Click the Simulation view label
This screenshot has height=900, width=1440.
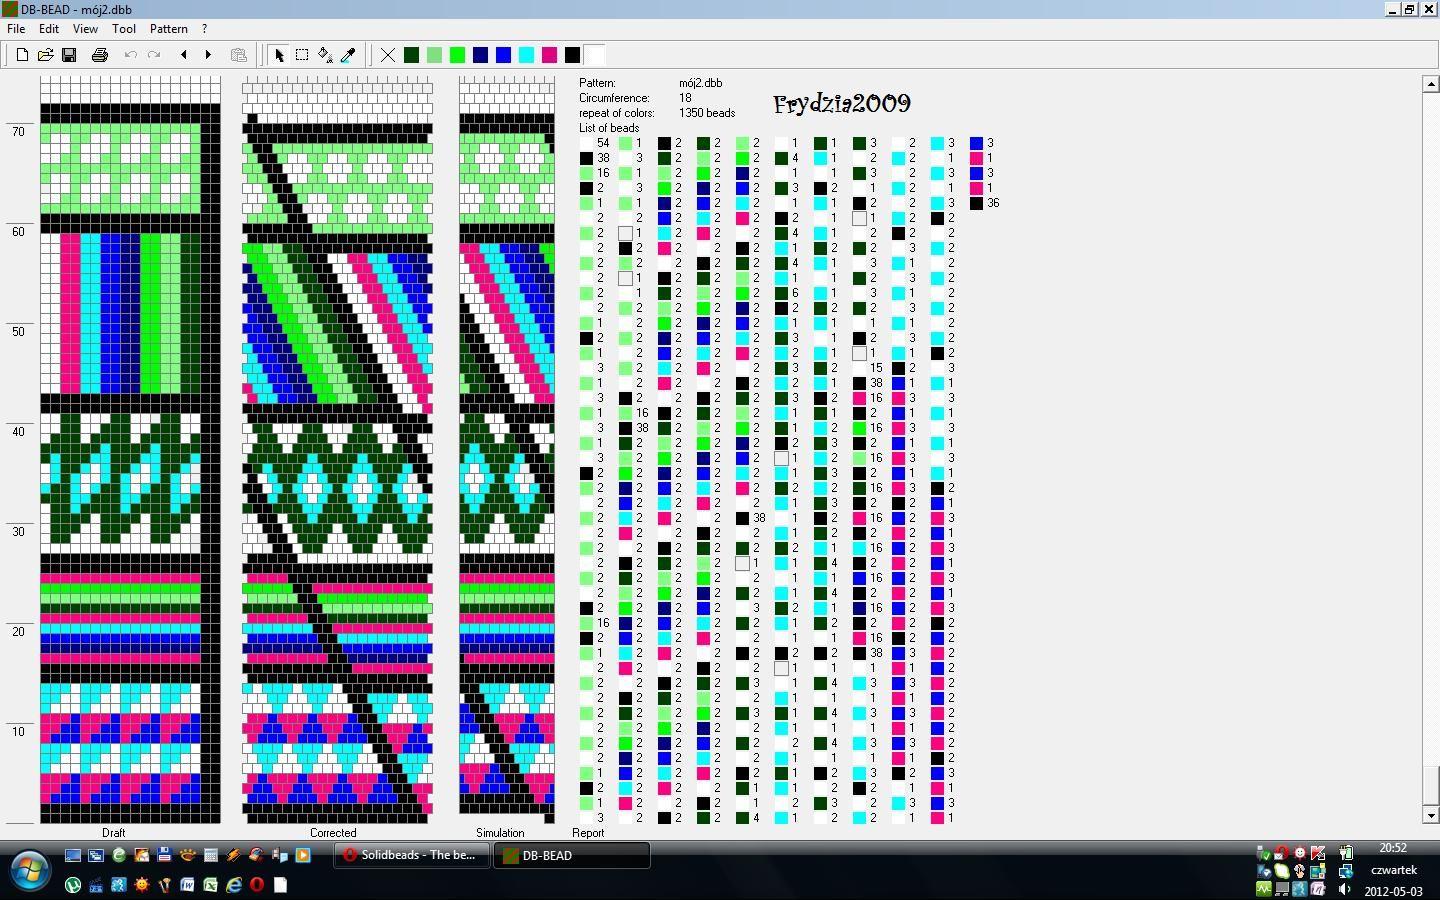[x=500, y=832]
